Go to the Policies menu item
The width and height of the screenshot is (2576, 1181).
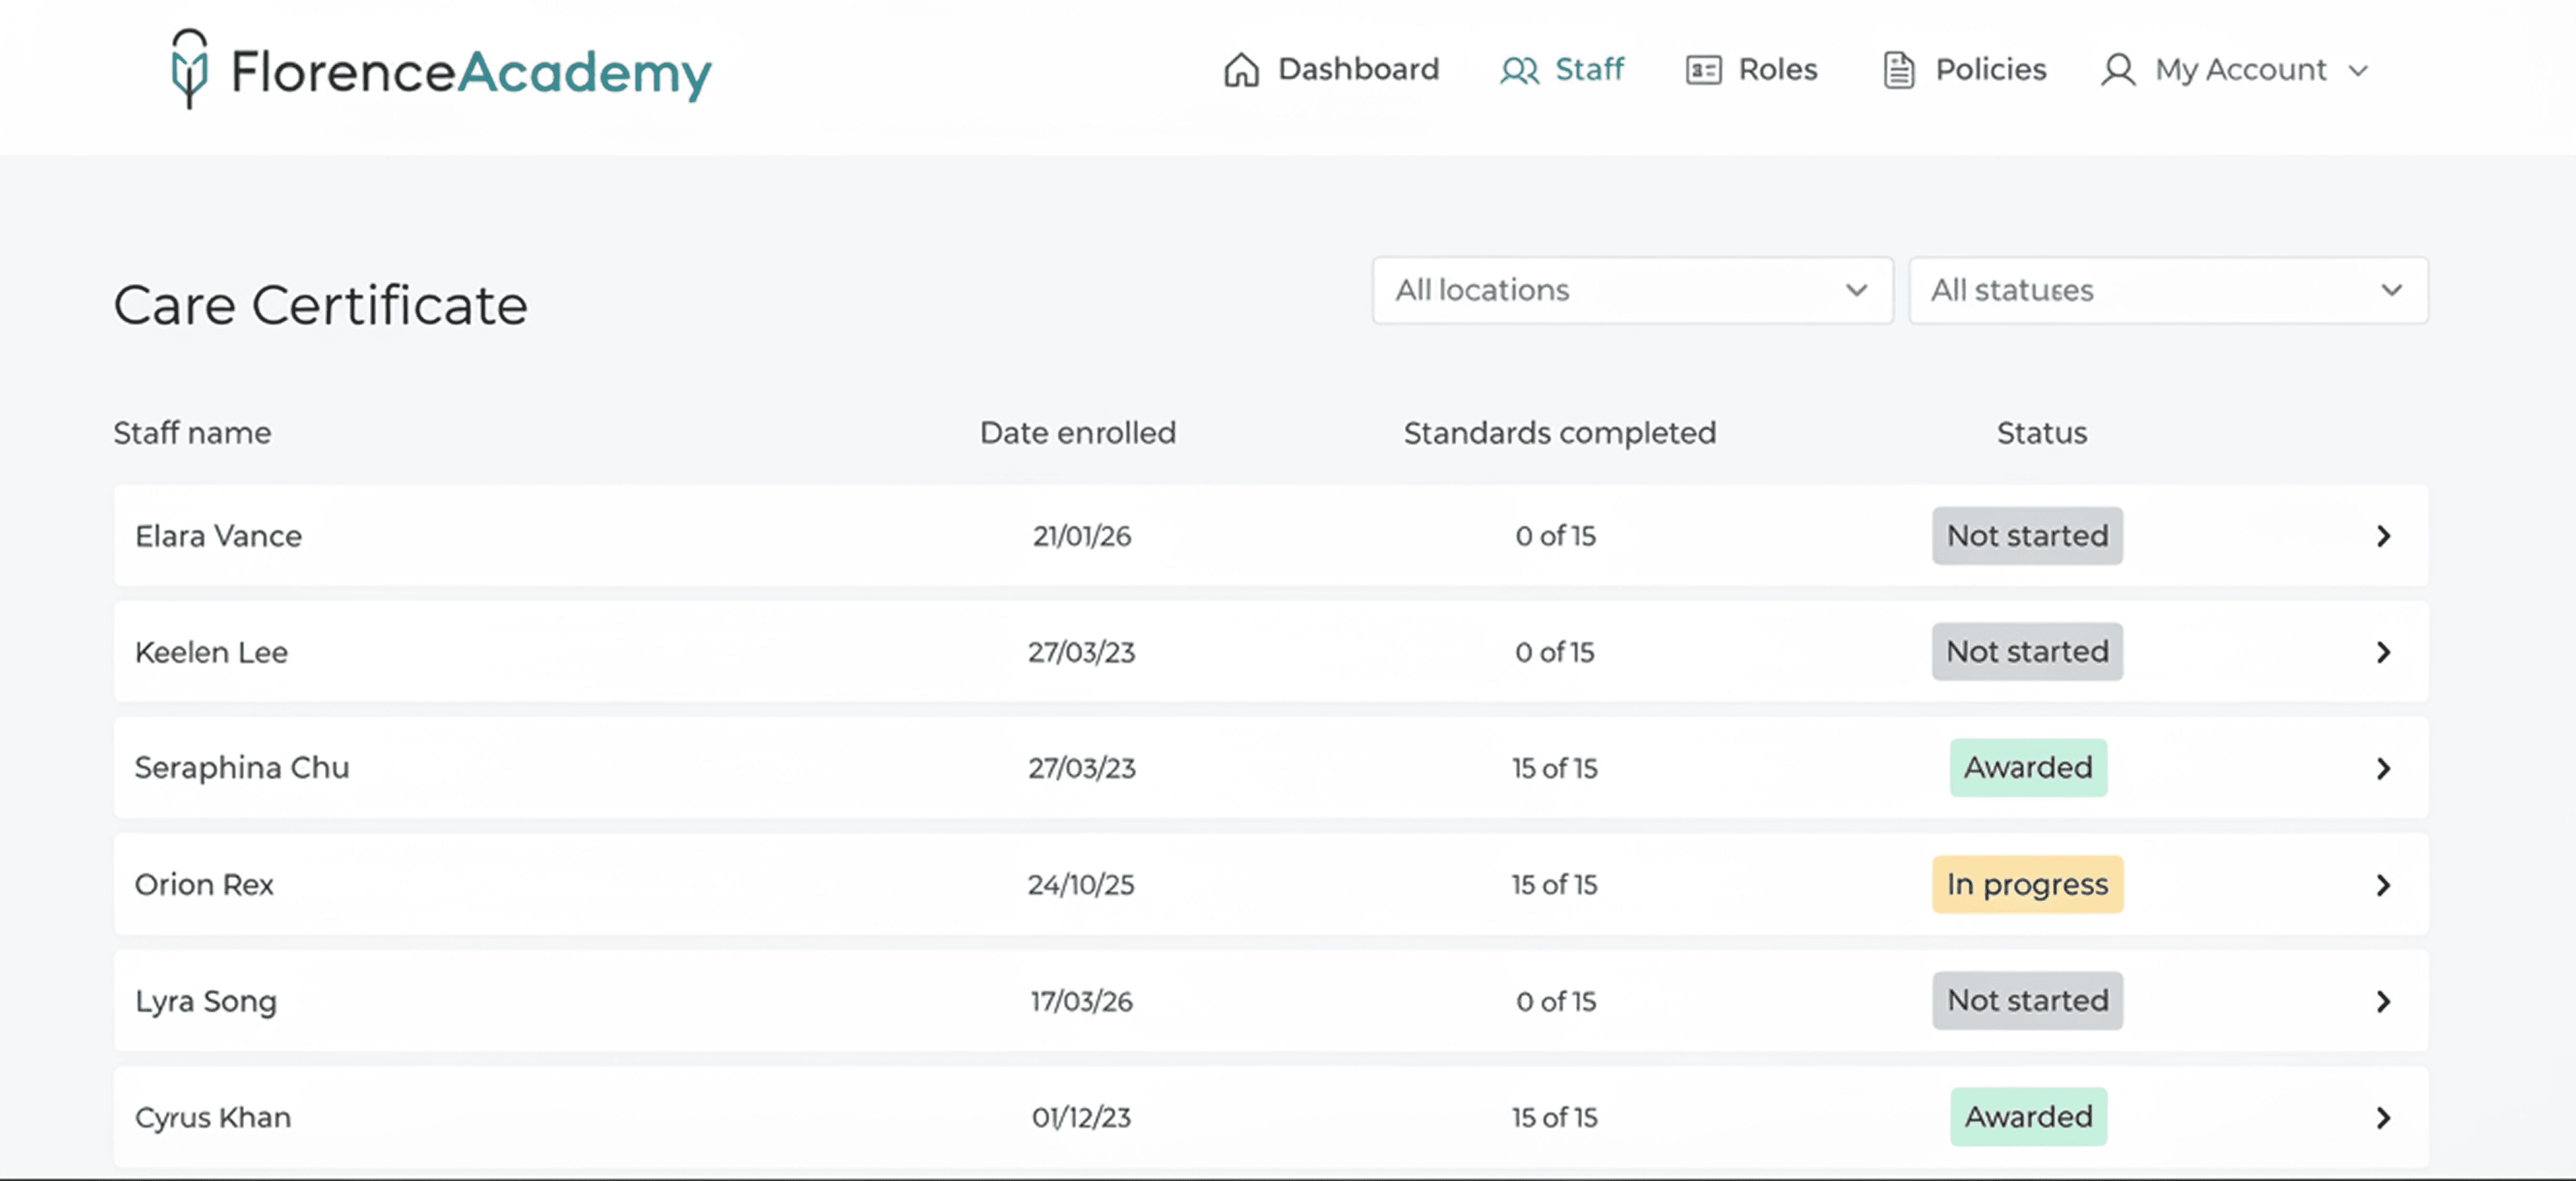coord(1990,69)
